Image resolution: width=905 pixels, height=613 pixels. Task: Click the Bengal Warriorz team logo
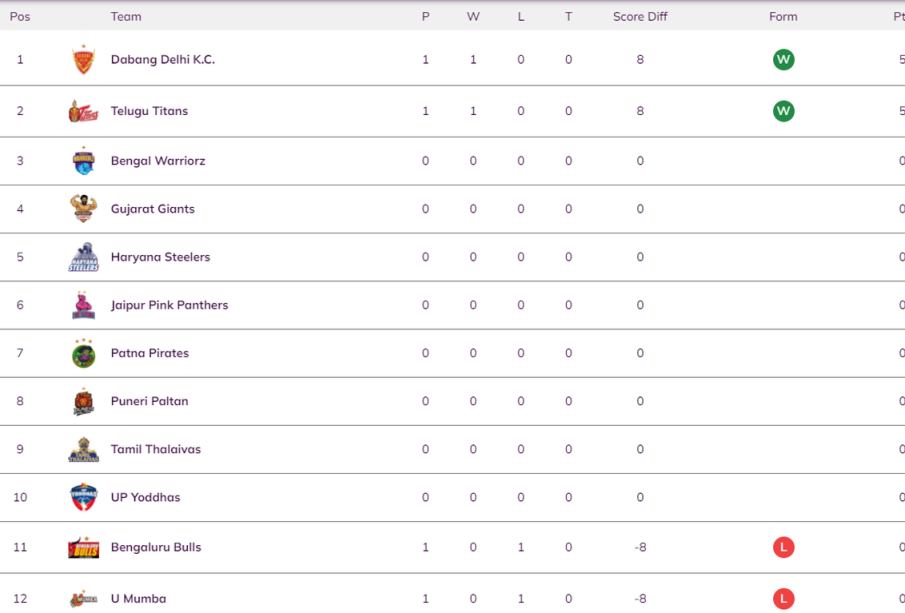click(x=84, y=160)
